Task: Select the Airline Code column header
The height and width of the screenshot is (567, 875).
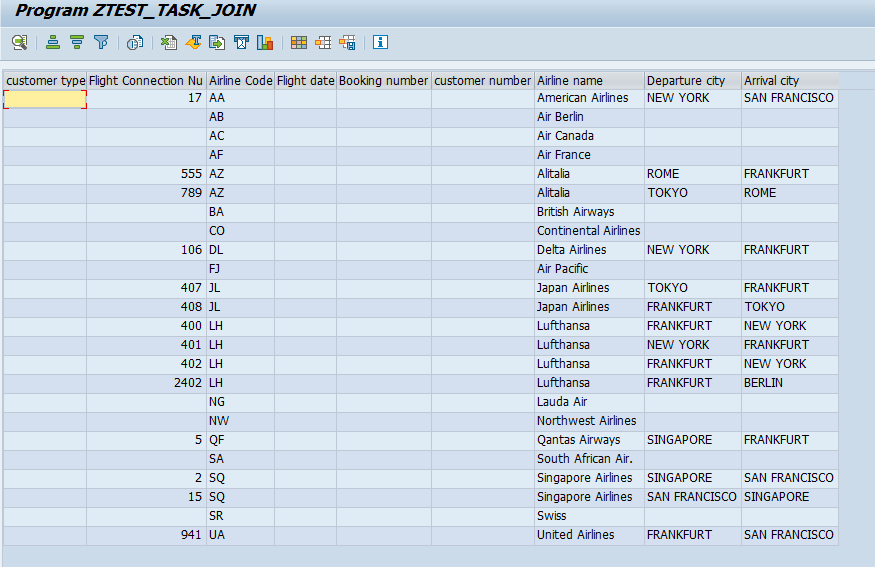Action: click(x=241, y=80)
